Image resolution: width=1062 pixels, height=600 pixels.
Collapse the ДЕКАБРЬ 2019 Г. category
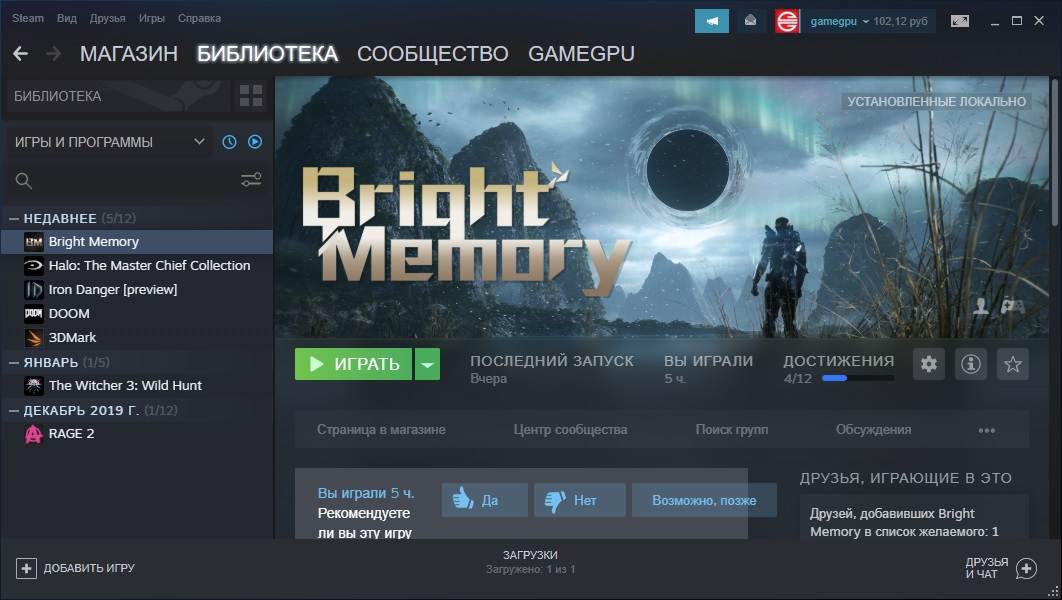pos(14,410)
